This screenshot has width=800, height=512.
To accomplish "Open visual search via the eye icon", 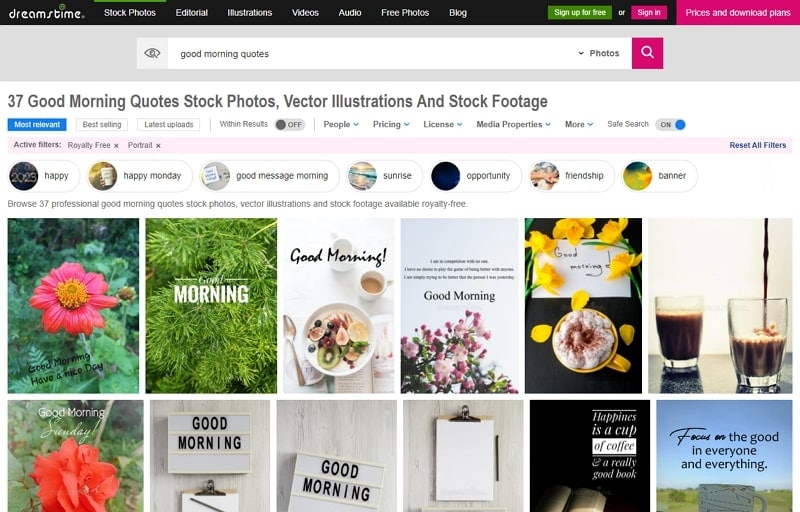I will pos(152,53).
